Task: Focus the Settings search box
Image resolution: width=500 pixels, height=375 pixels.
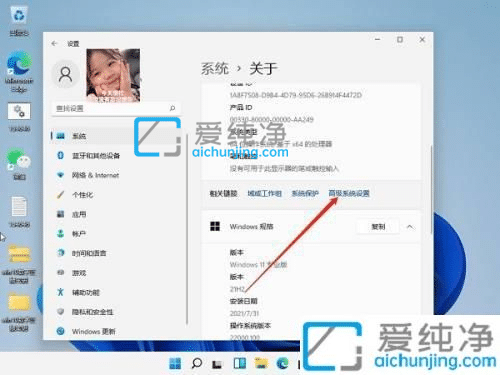Action: click(x=116, y=108)
